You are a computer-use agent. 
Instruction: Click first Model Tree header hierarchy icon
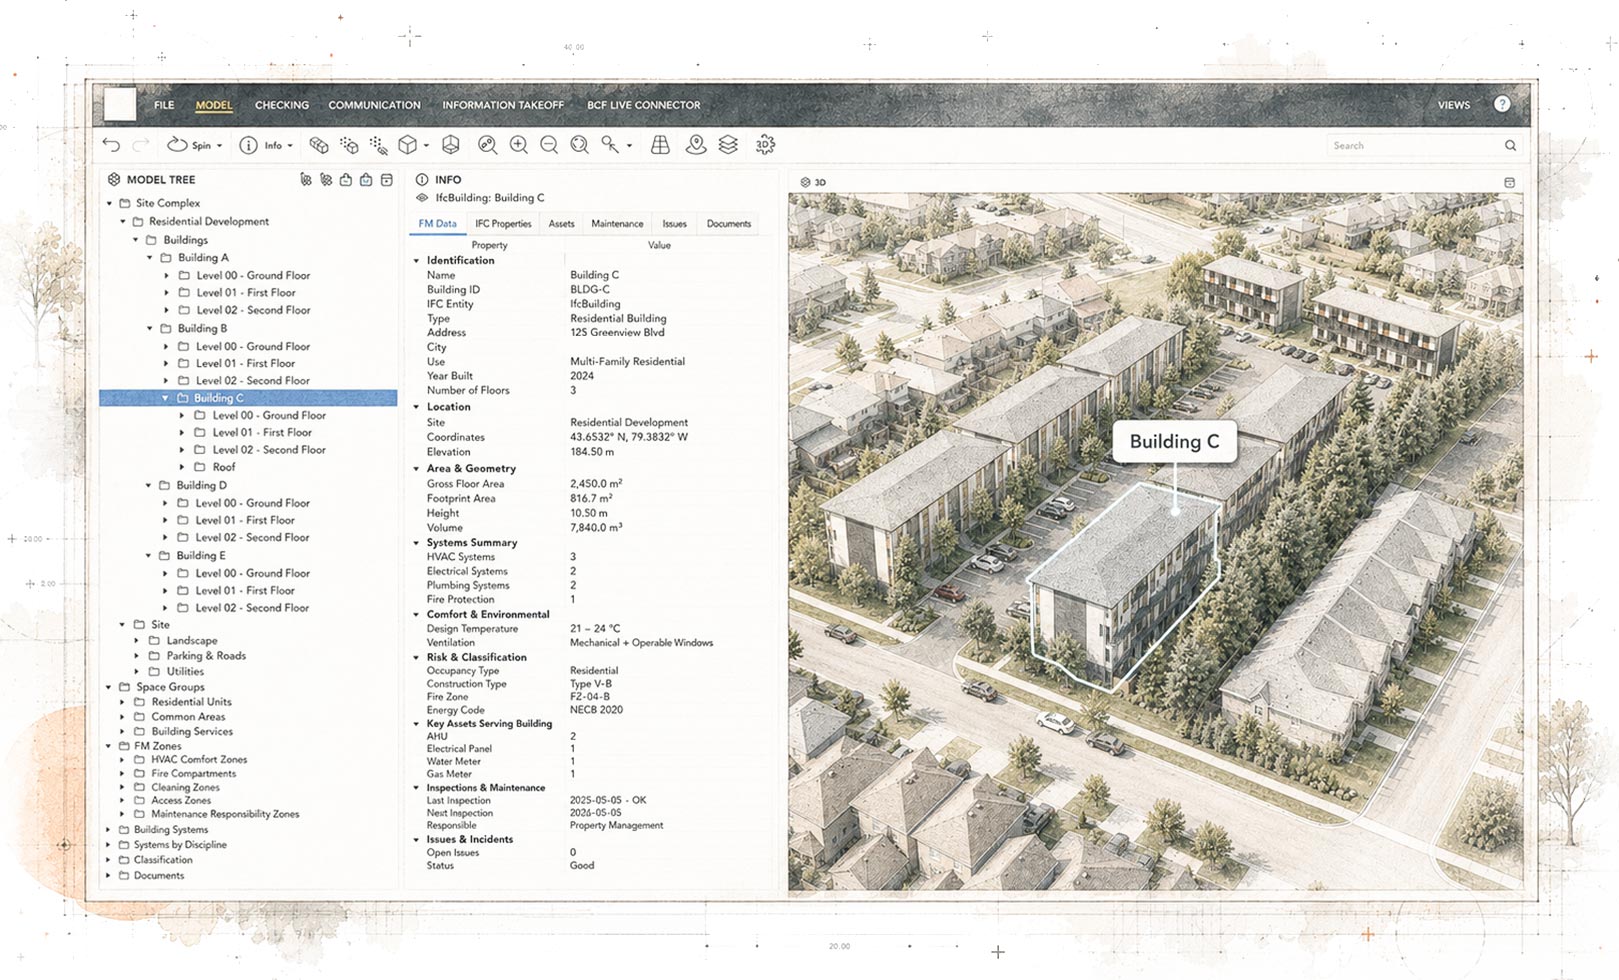tap(306, 180)
